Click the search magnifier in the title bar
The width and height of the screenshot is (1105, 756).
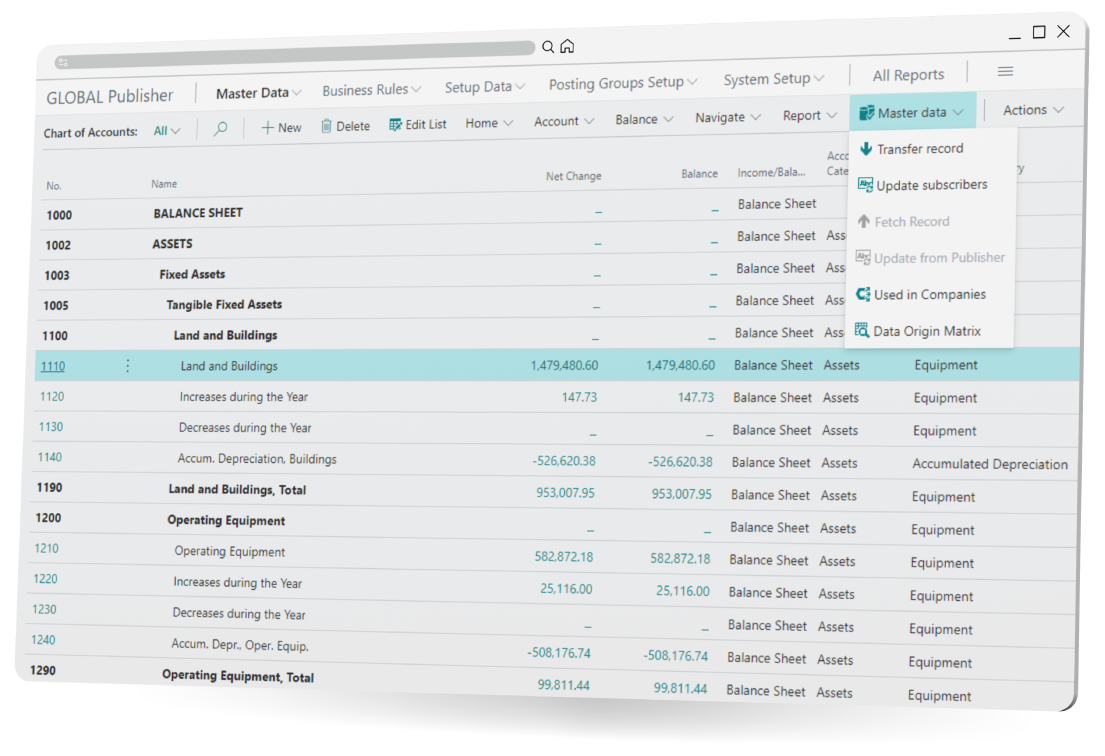[x=546, y=46]
